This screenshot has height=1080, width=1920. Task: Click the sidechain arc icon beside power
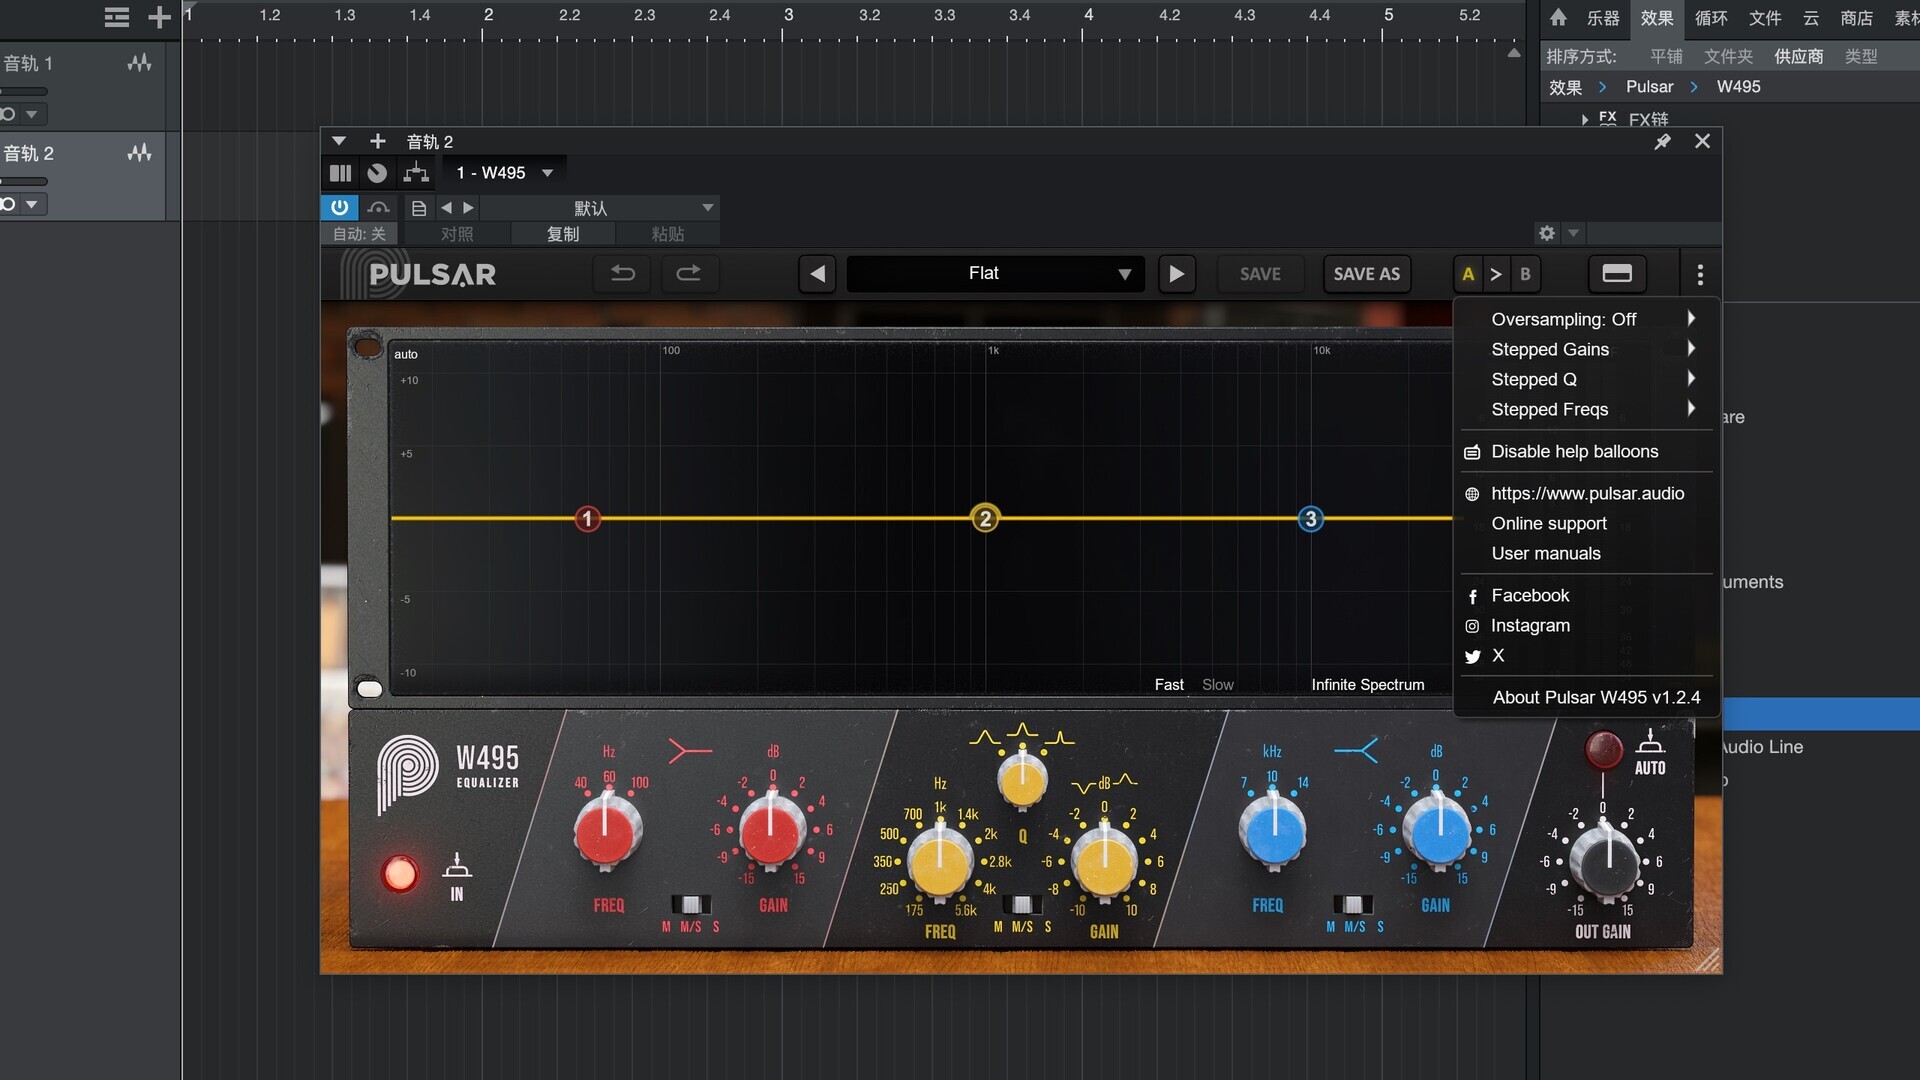(378, 208)
